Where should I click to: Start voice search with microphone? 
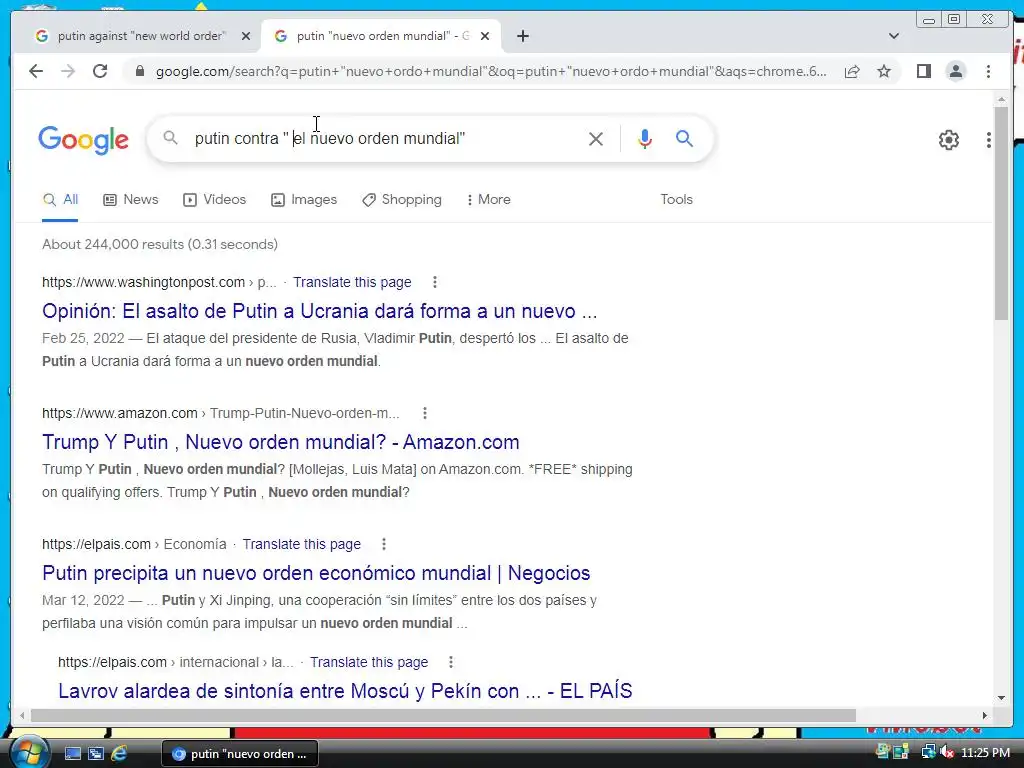645,138
